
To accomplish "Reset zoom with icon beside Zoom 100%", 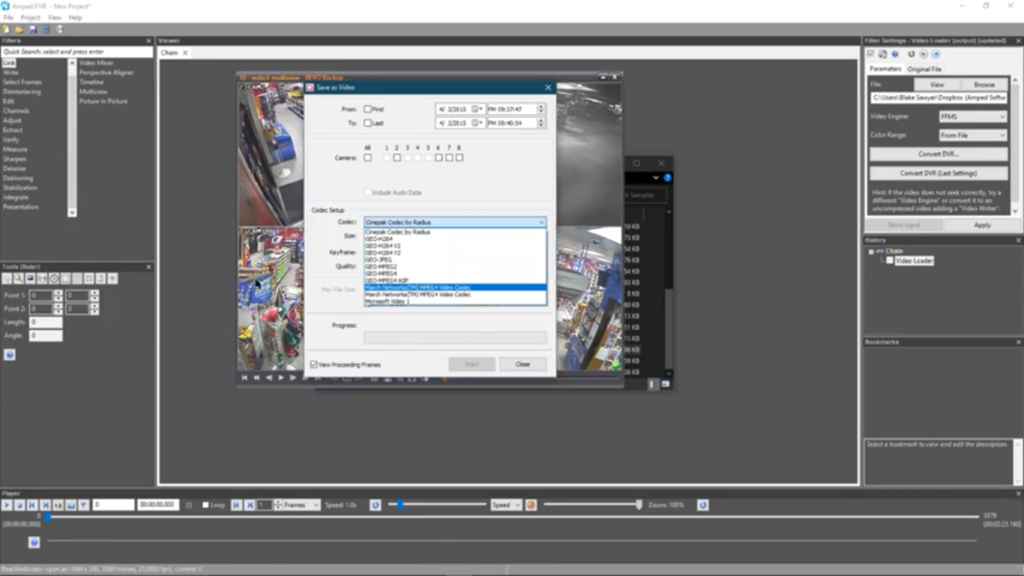I will (703, 505).
